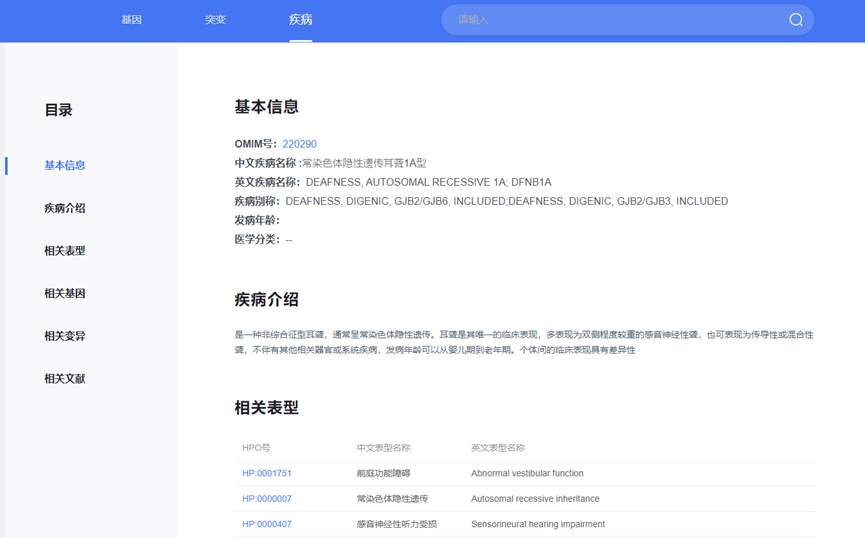Click Autosomal recessive inheritance cell

click(x=535, y=499)
